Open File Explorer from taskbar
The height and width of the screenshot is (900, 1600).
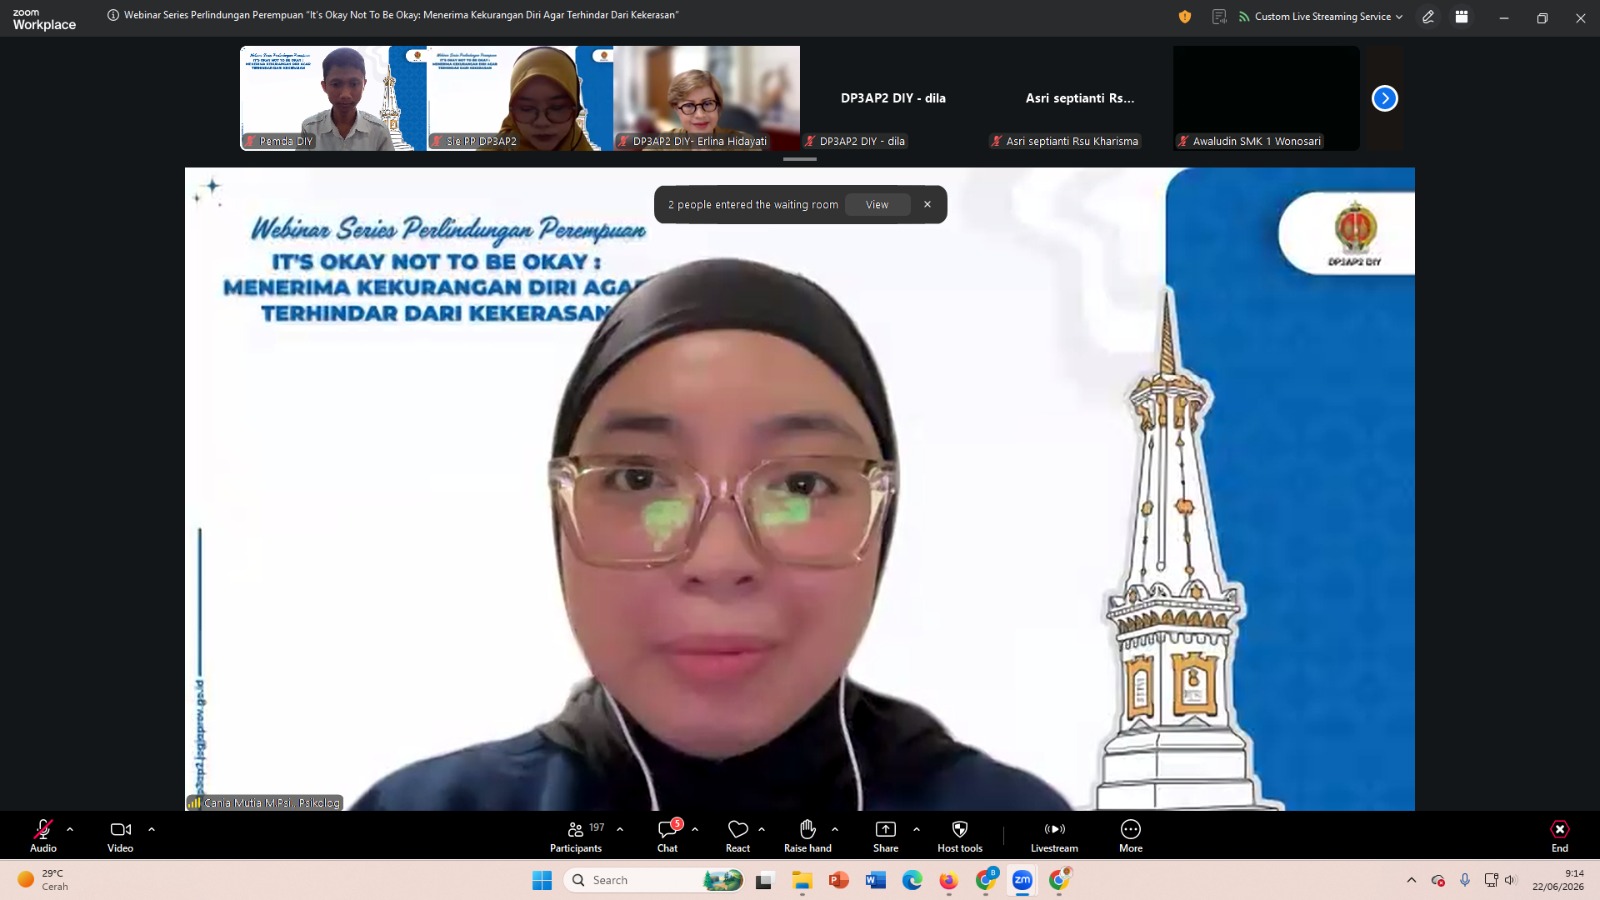(x=802, y=880)
